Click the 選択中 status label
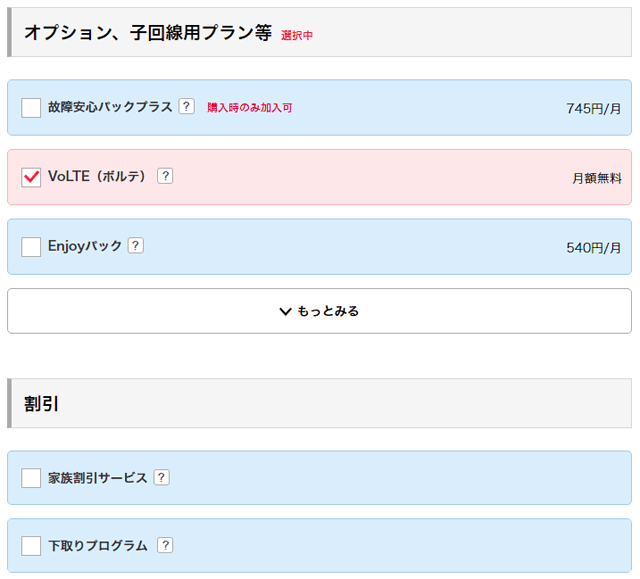This screenshot has height=579, width=640. pyautogui.click(x=297, y=35)
